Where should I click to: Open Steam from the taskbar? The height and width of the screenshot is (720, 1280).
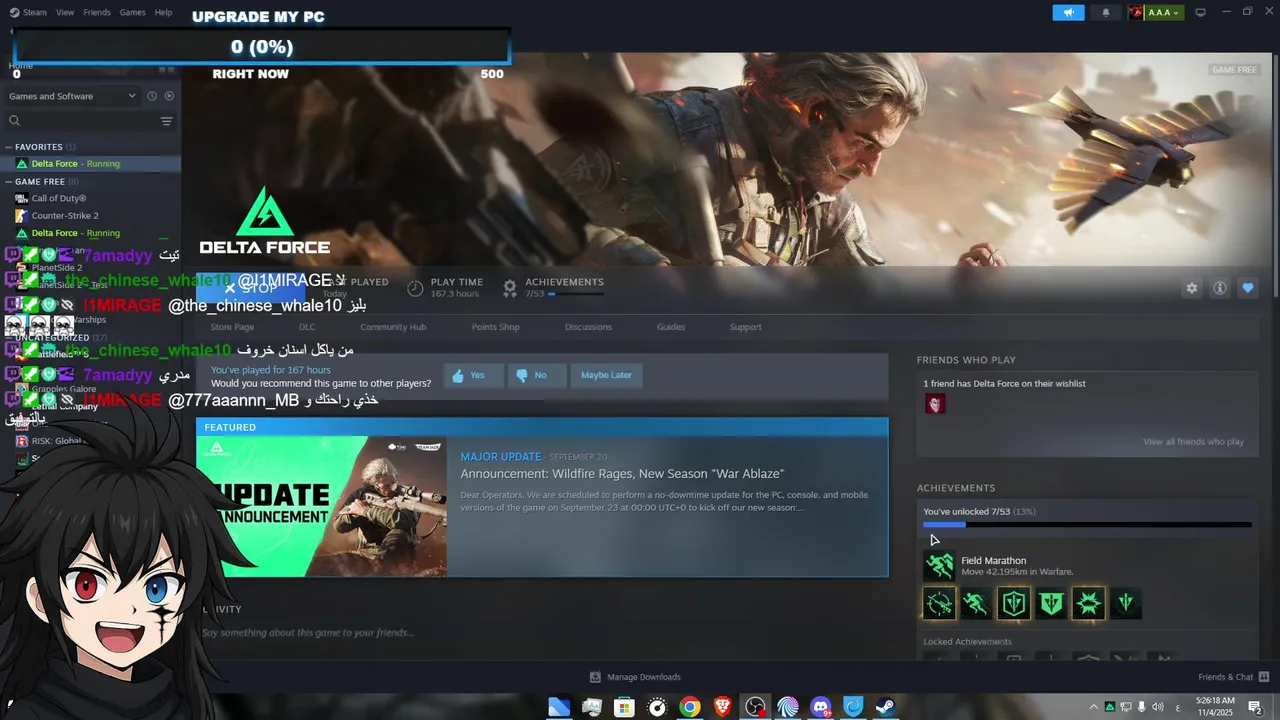click(x=886, y=707)
